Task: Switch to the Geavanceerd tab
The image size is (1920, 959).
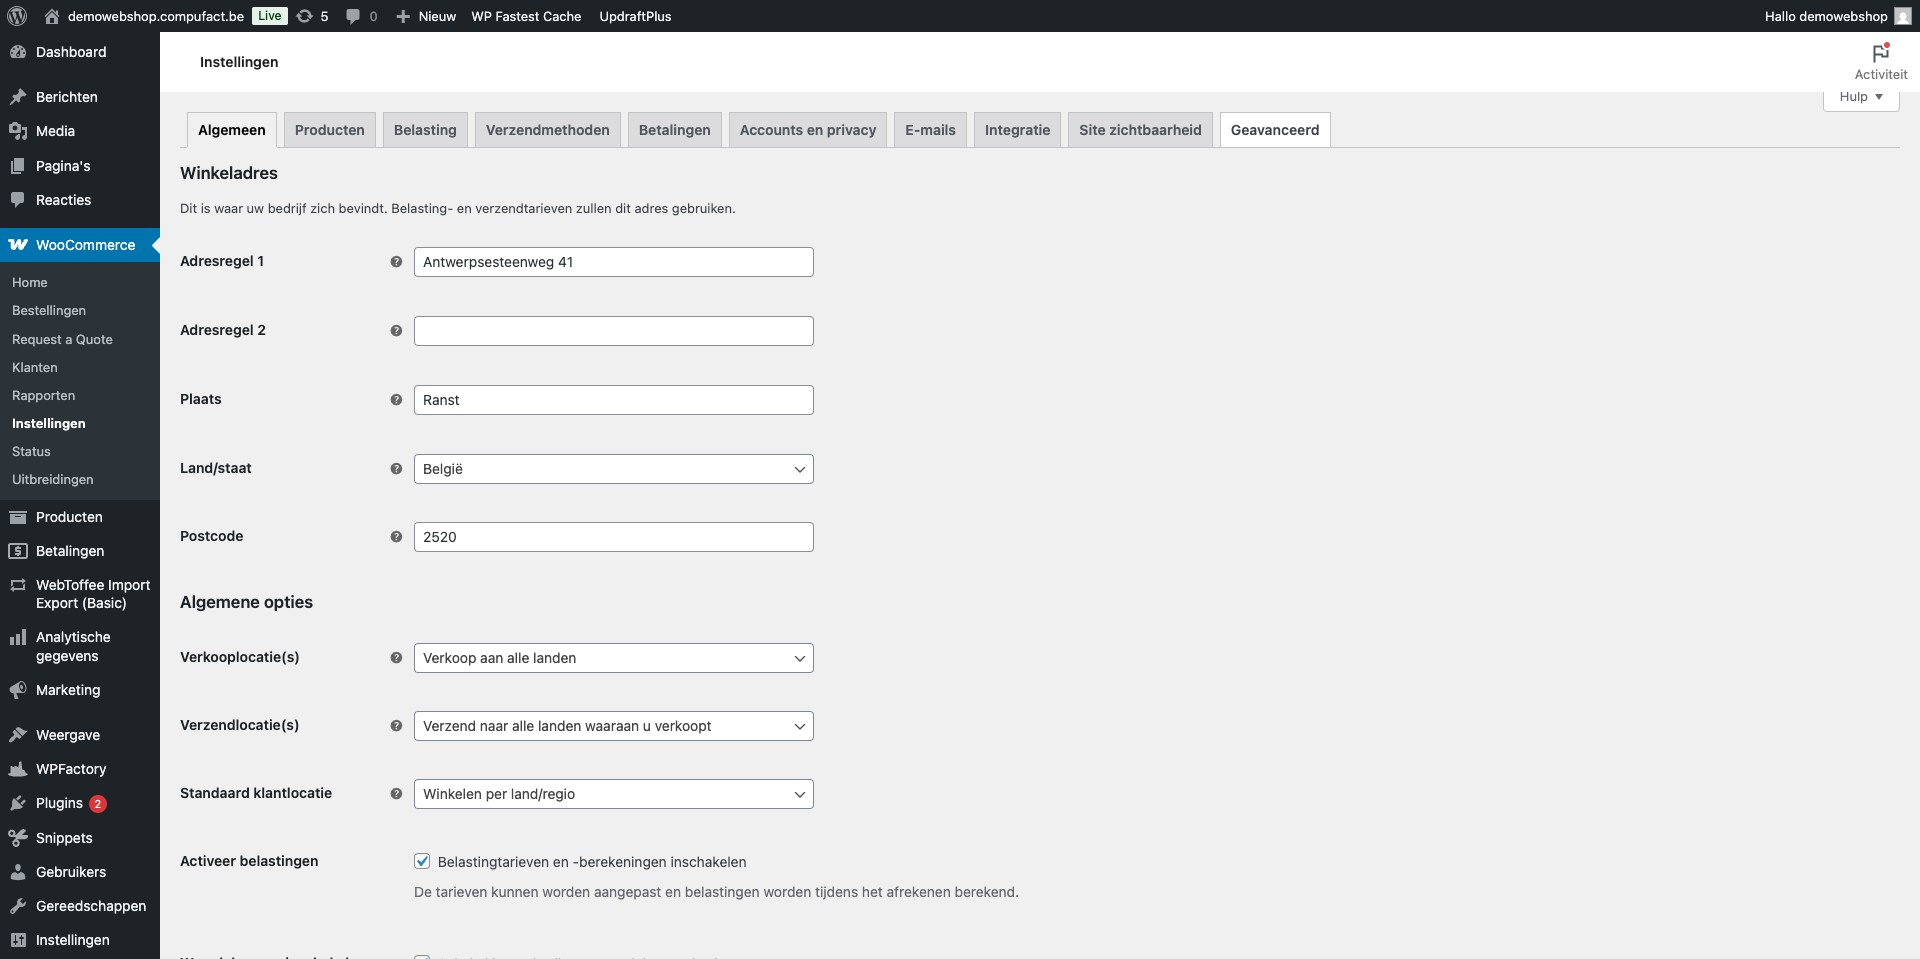Action: pos(1275,130)
